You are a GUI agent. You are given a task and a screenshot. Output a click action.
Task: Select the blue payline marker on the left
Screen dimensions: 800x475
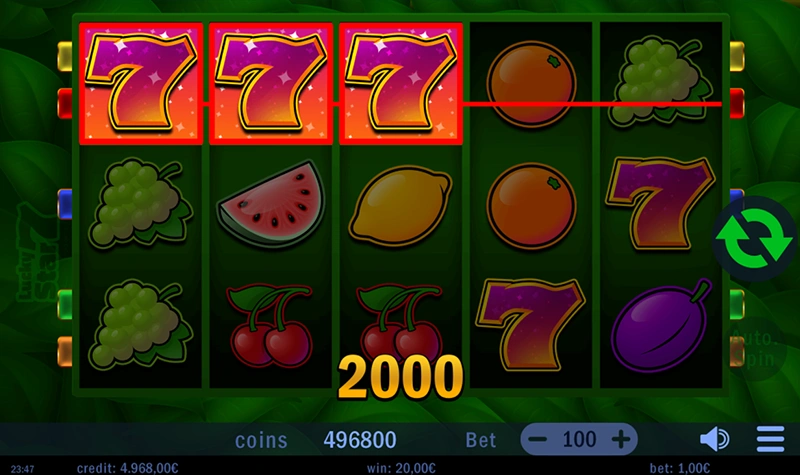pos(65,204)
